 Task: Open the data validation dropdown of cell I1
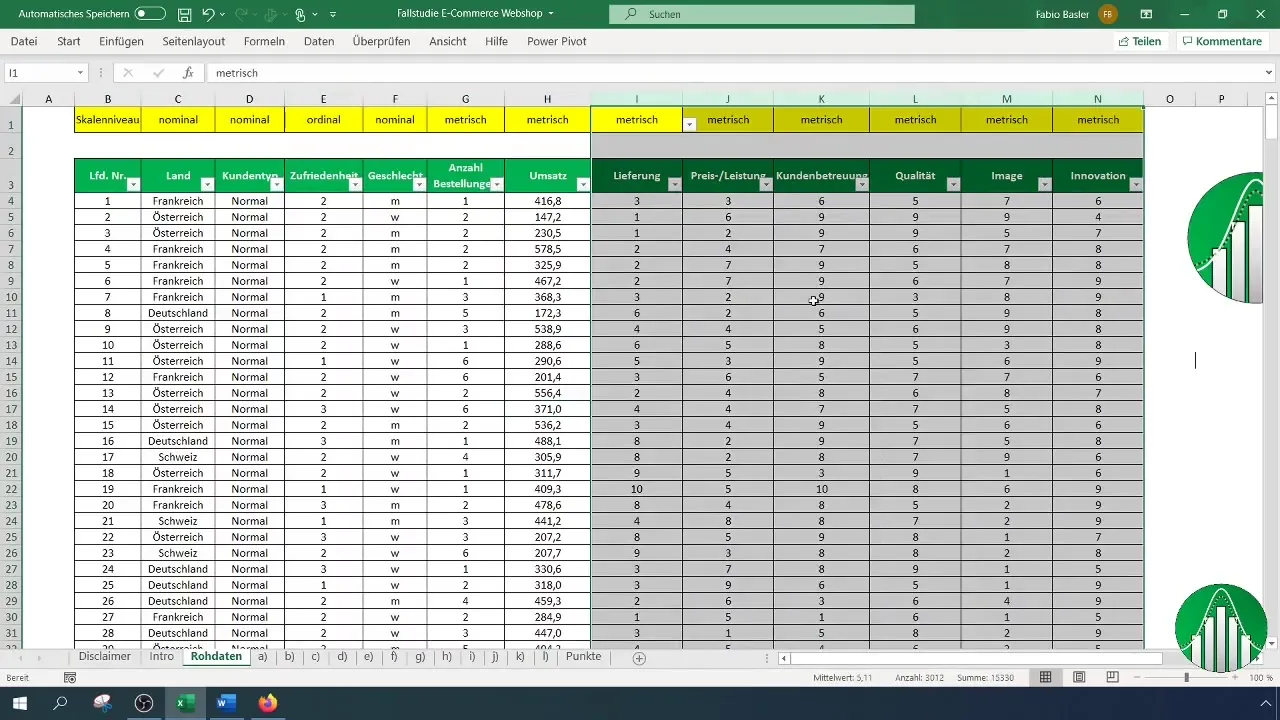pos(689,124)
